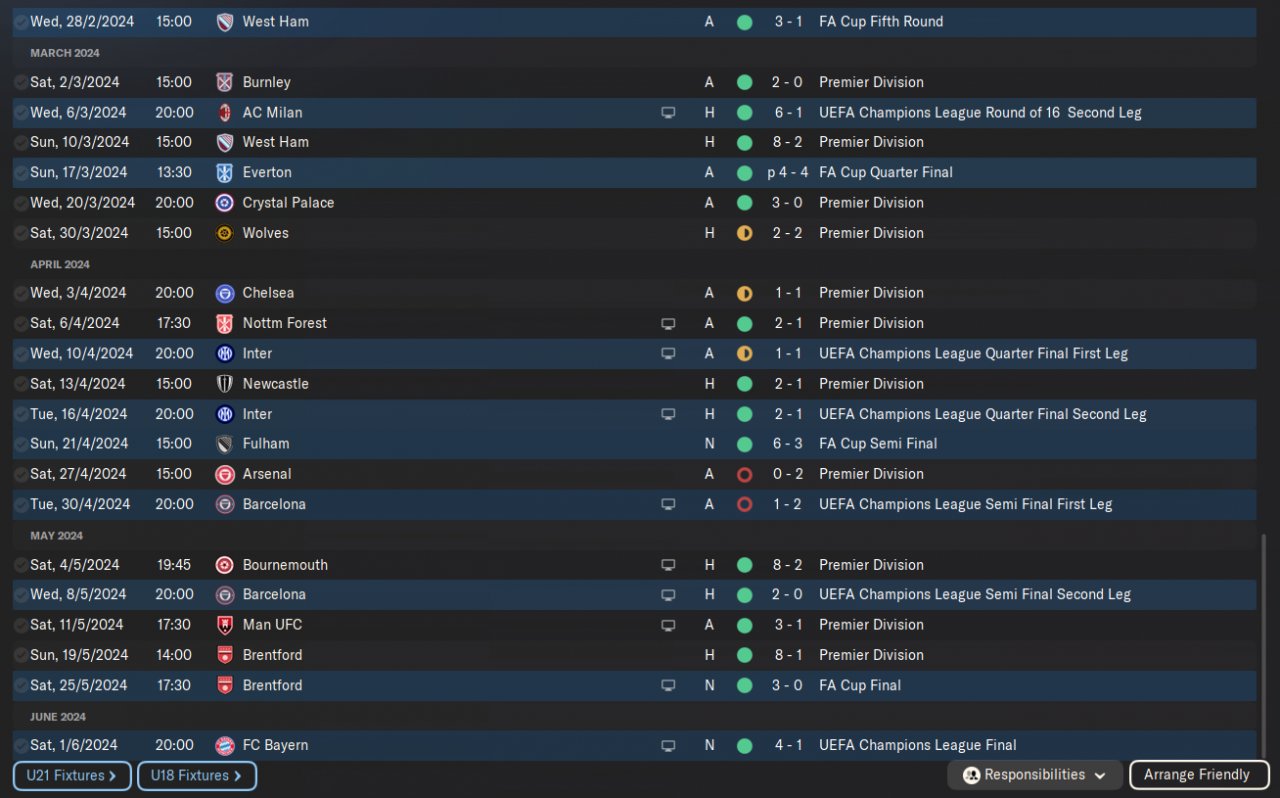
Task: Toggle the checkmark beside Sat, 2/3/2024 Burnley
Action: [21, 83]
